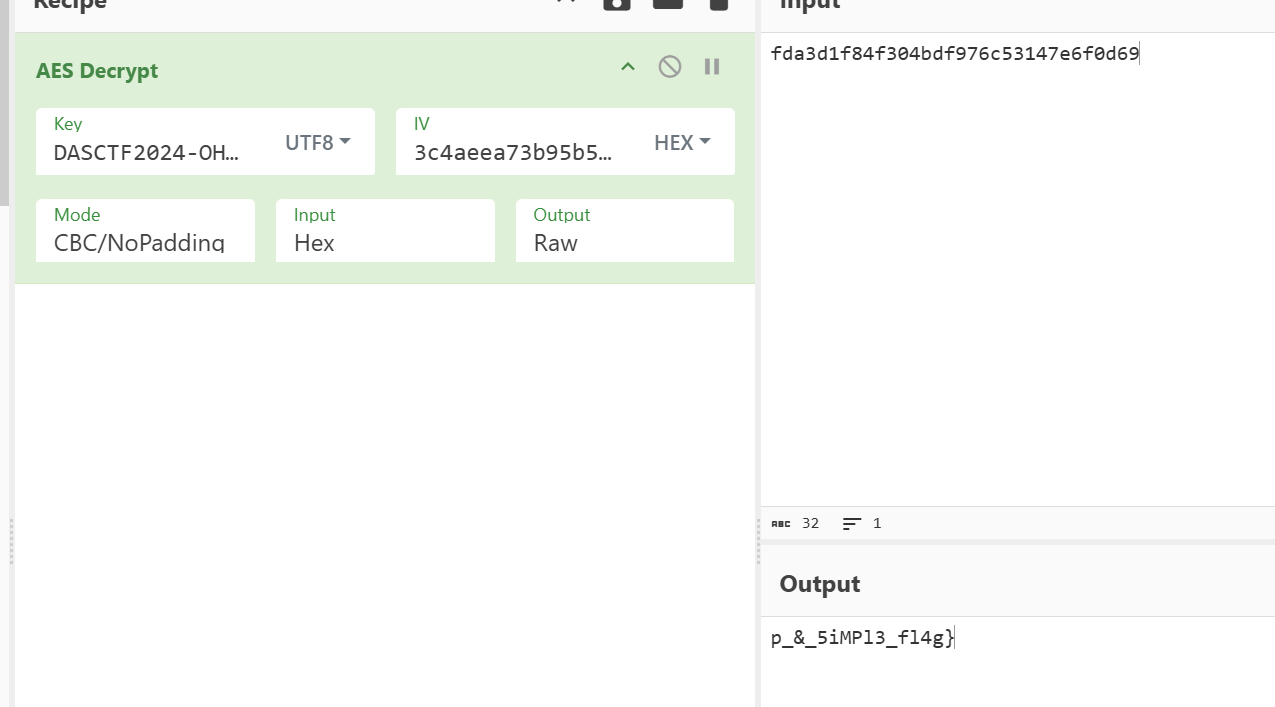Click the load recipe folder icon
1275x707 pixels.
coord(668,4)
